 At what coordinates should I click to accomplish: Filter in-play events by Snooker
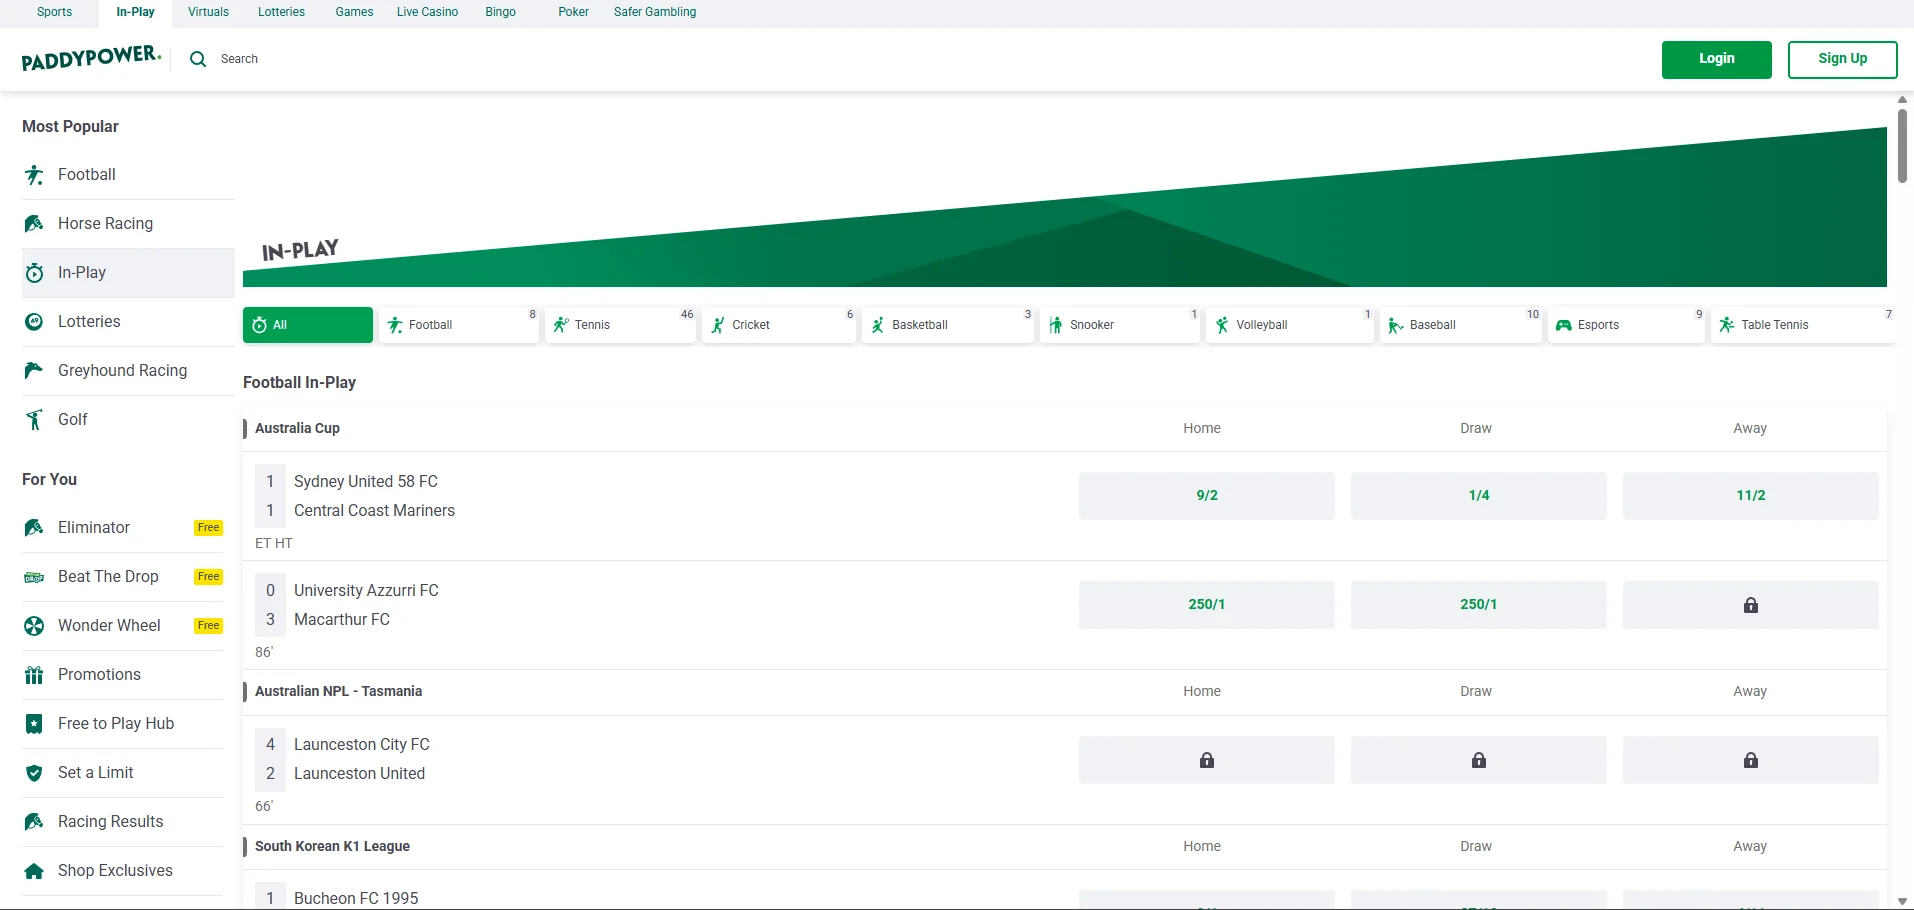1120,325
